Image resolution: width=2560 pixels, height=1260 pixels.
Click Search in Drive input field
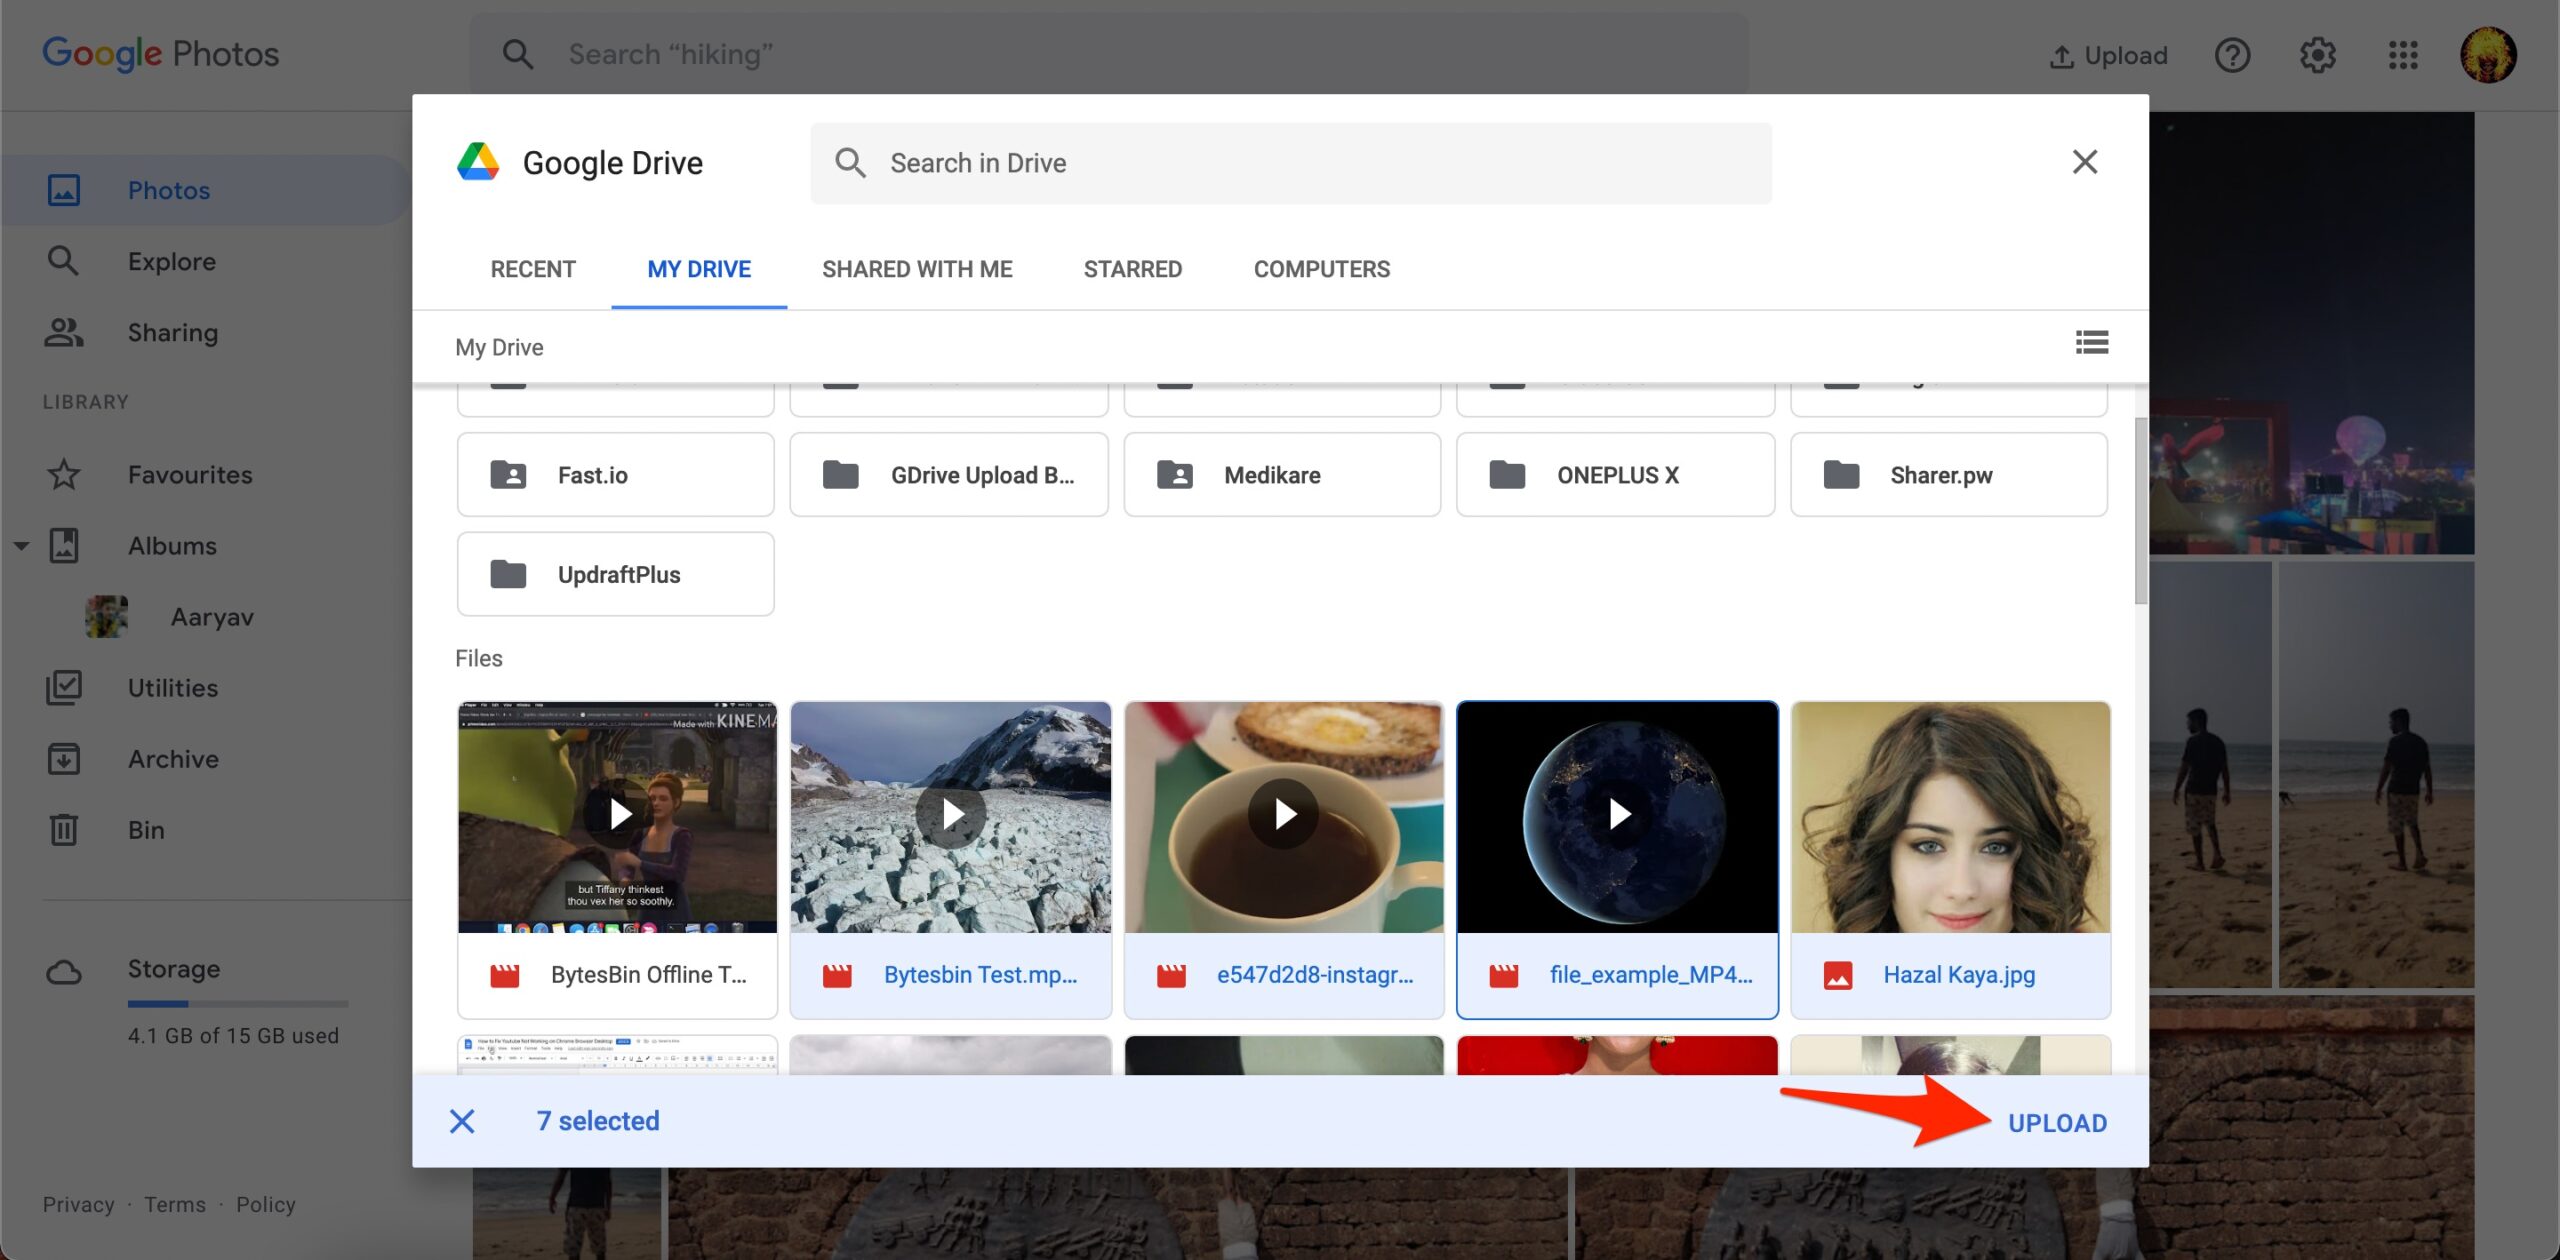point(1290,162)
